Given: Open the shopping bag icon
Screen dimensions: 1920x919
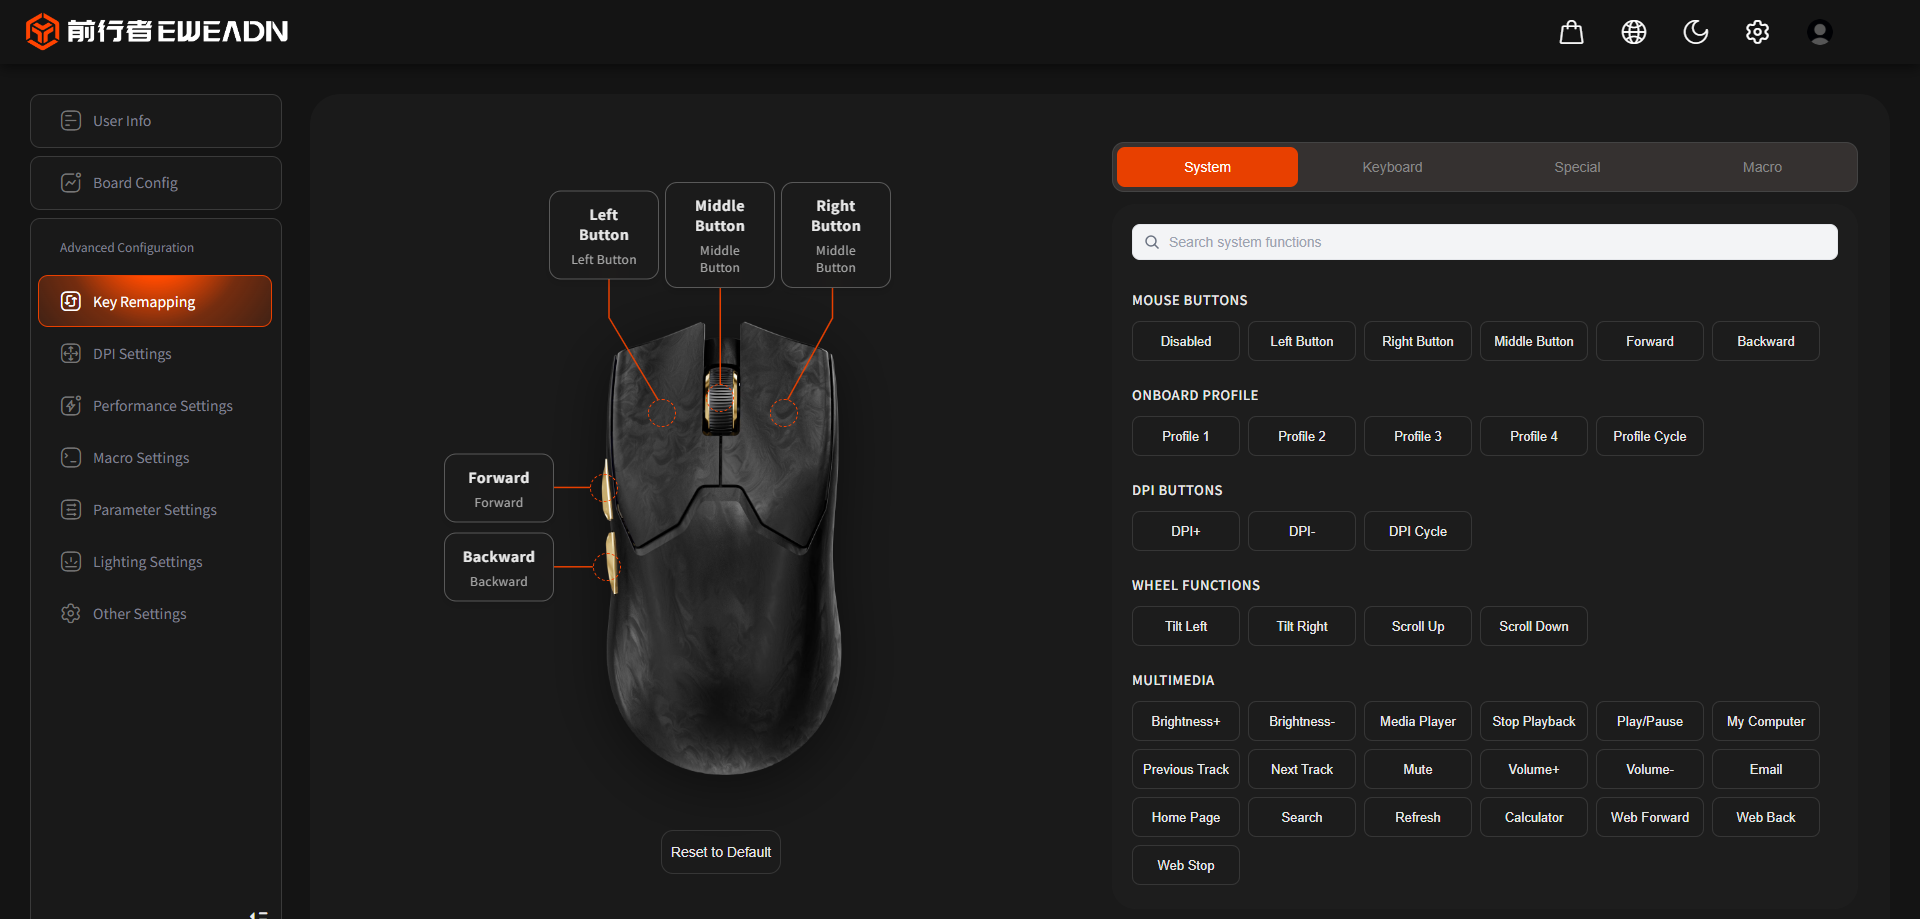Looking at the screenshot, I should coord(1571,32).
